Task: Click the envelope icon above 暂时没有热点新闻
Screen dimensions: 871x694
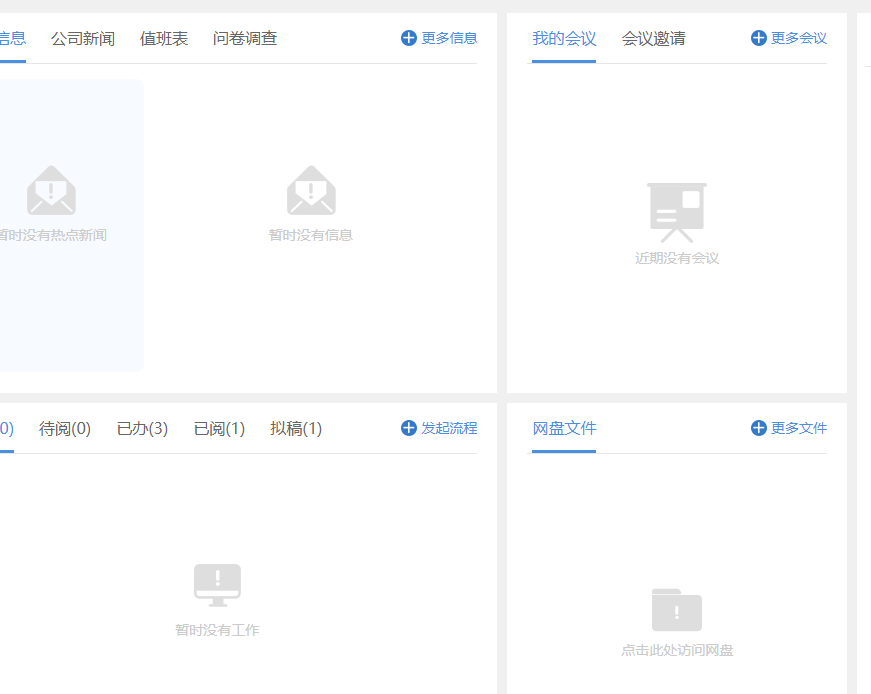Action: click(x=51, y=191)
